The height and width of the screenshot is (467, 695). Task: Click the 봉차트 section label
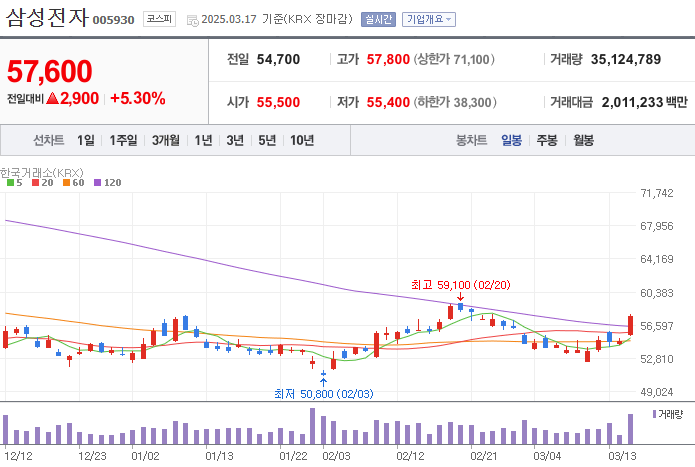472,140
